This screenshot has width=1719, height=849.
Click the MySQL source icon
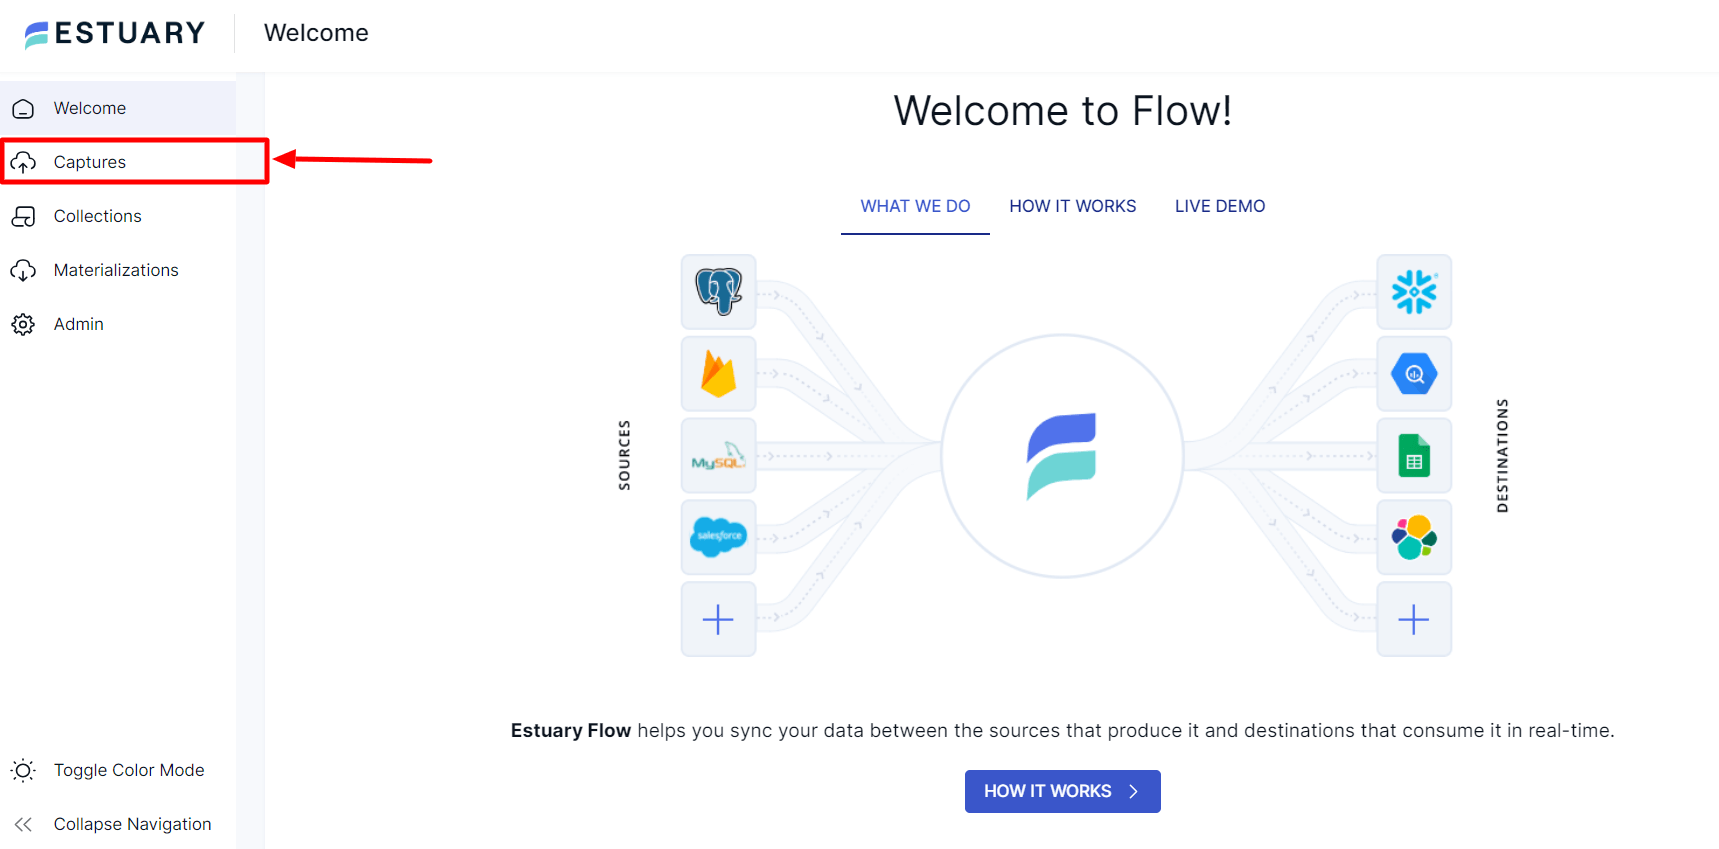pyautogui.click(x=718, y=456)
